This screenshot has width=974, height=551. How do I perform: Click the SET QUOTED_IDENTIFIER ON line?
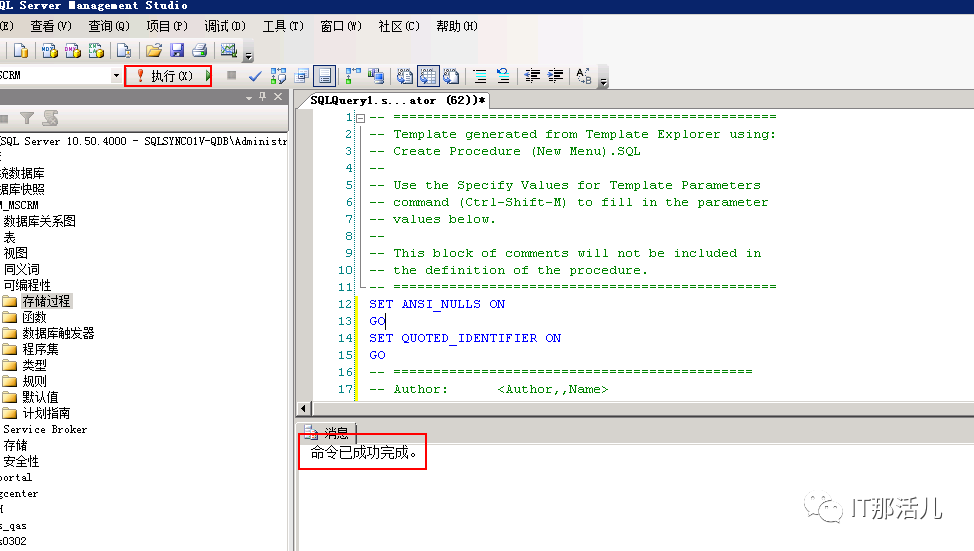[x=465, y=338]
